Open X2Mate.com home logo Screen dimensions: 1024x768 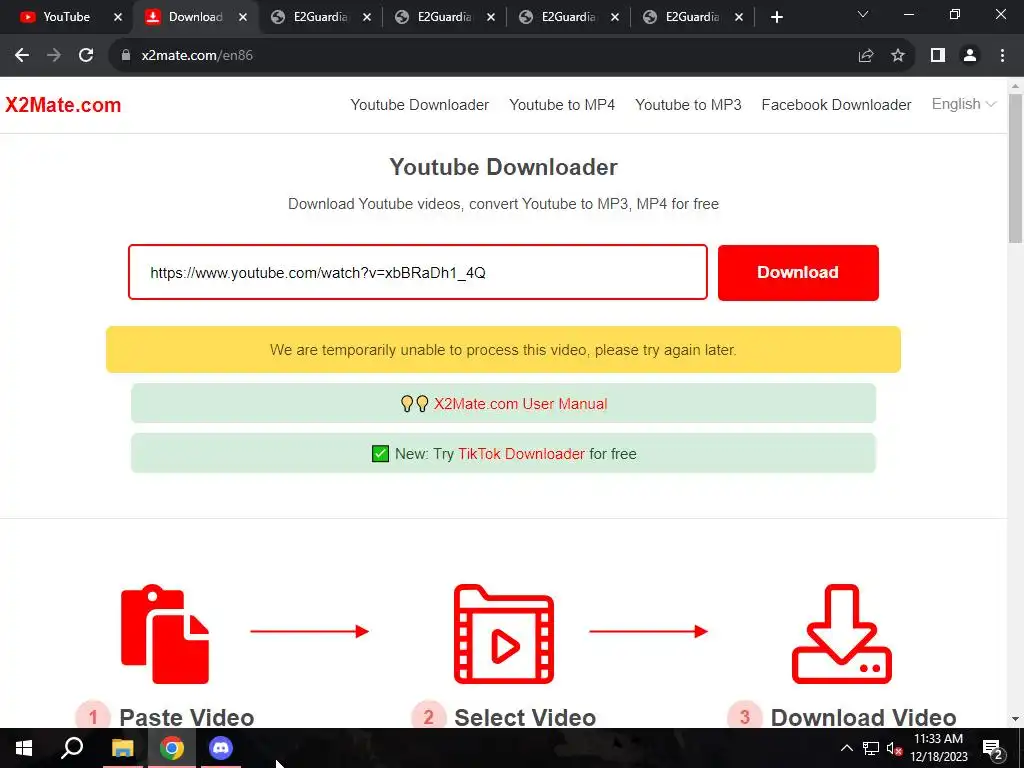[63, 105]
